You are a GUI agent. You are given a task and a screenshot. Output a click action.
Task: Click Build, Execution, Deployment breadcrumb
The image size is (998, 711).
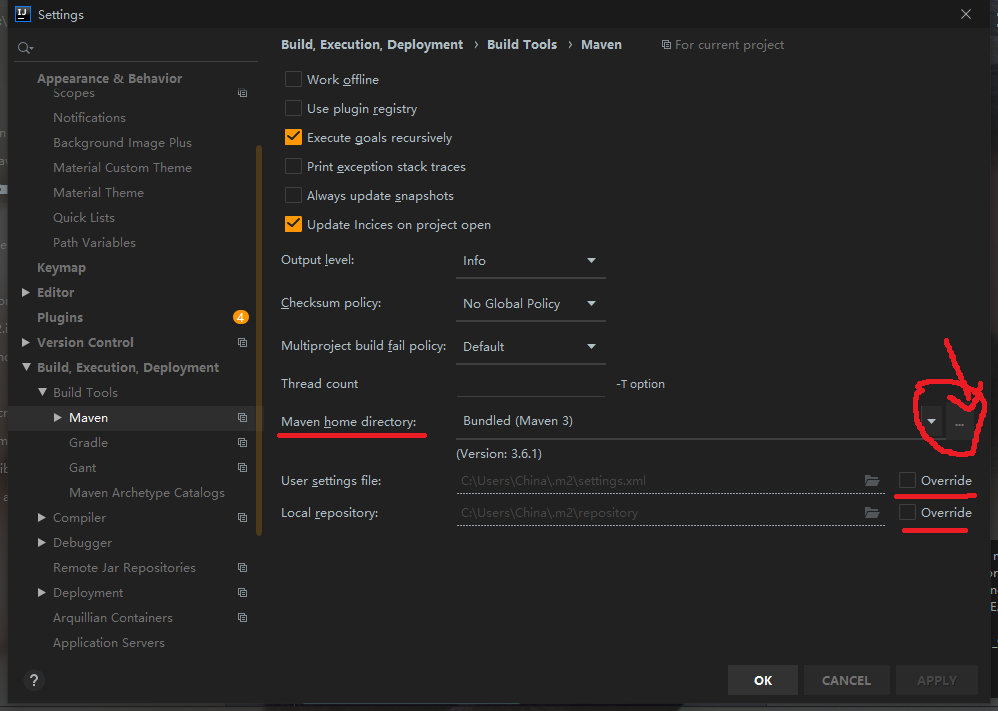pos(372,45)
